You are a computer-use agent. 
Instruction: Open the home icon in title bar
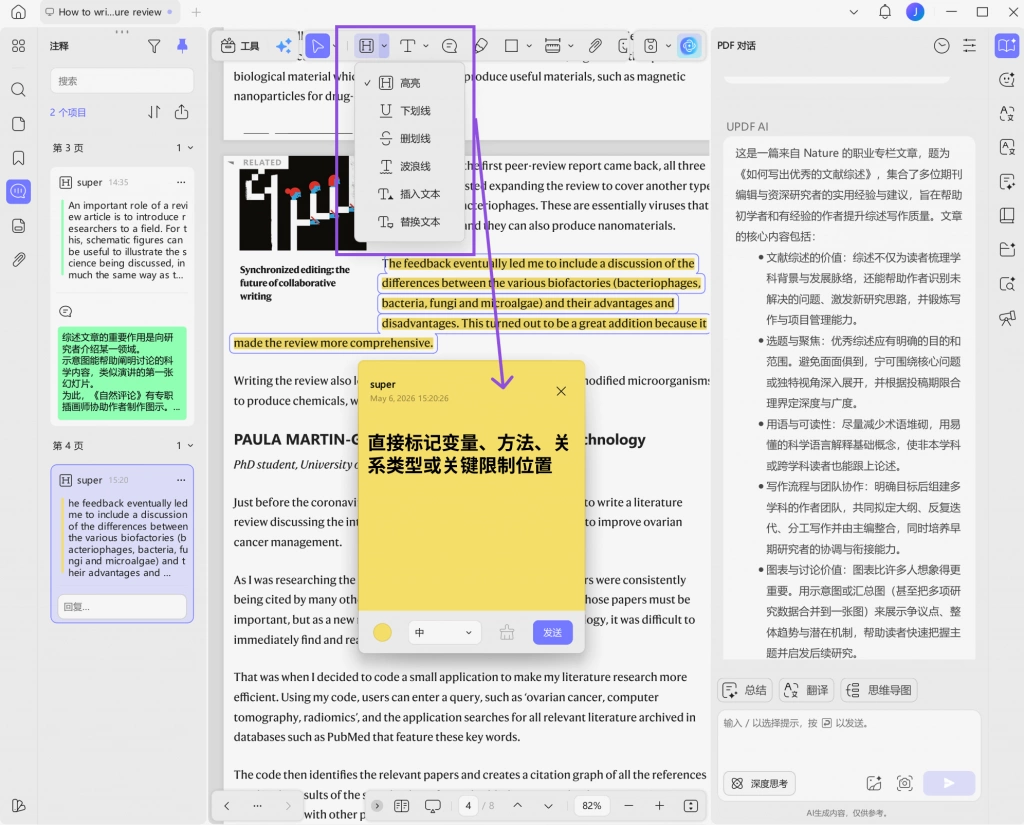click(x=18, y=12)
